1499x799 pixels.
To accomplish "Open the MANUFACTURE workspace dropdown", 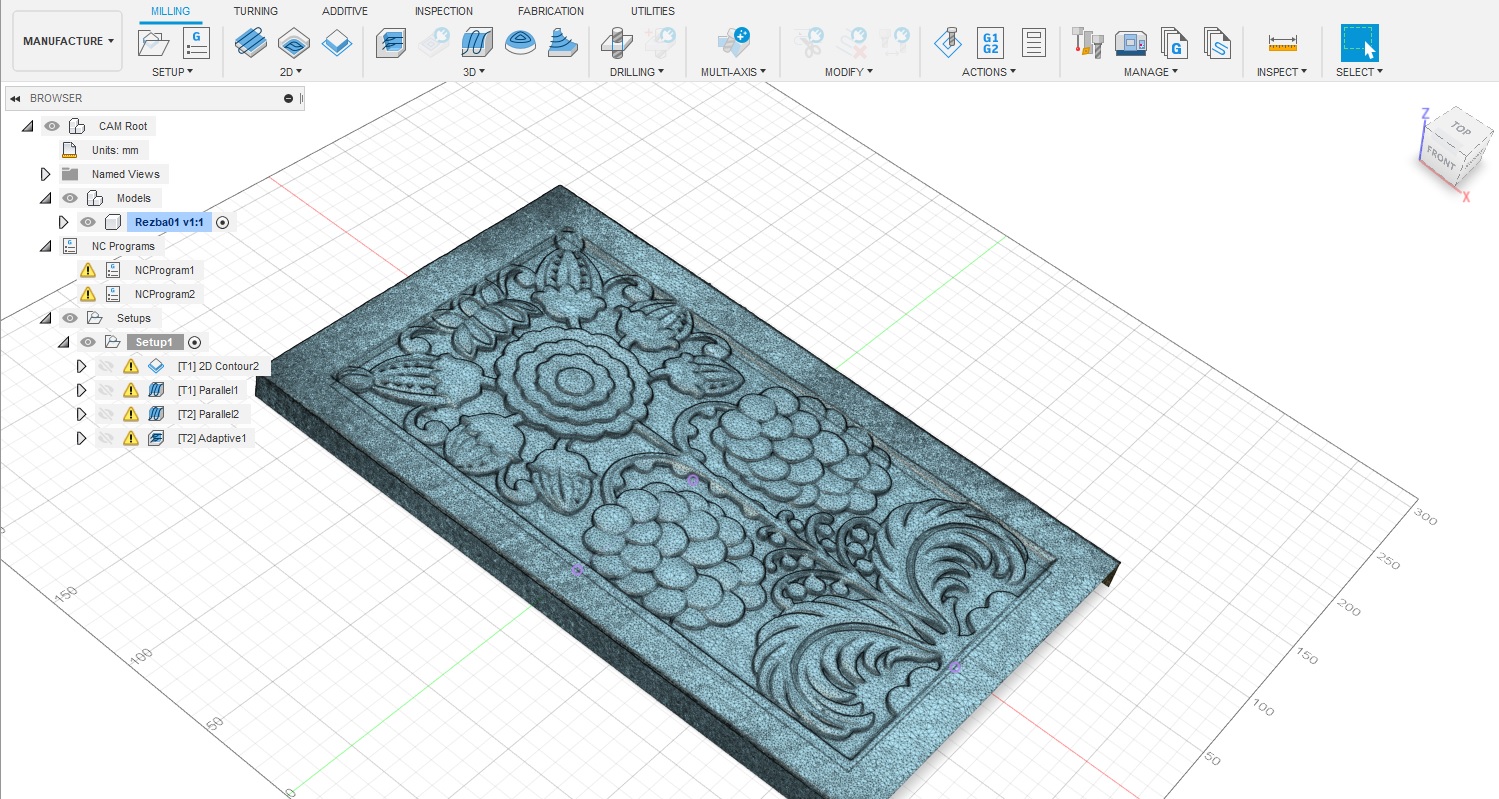I will click(x=68, y=41).
